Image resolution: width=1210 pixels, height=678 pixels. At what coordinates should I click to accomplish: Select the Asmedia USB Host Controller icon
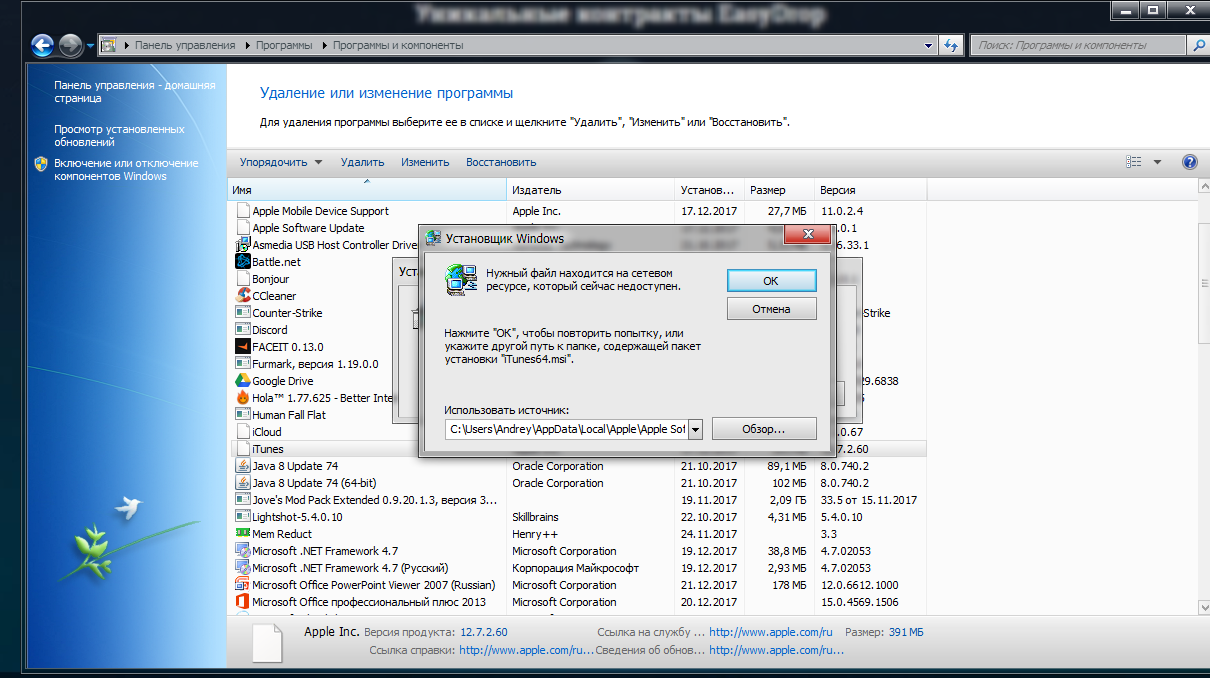(x=242, y=245)
